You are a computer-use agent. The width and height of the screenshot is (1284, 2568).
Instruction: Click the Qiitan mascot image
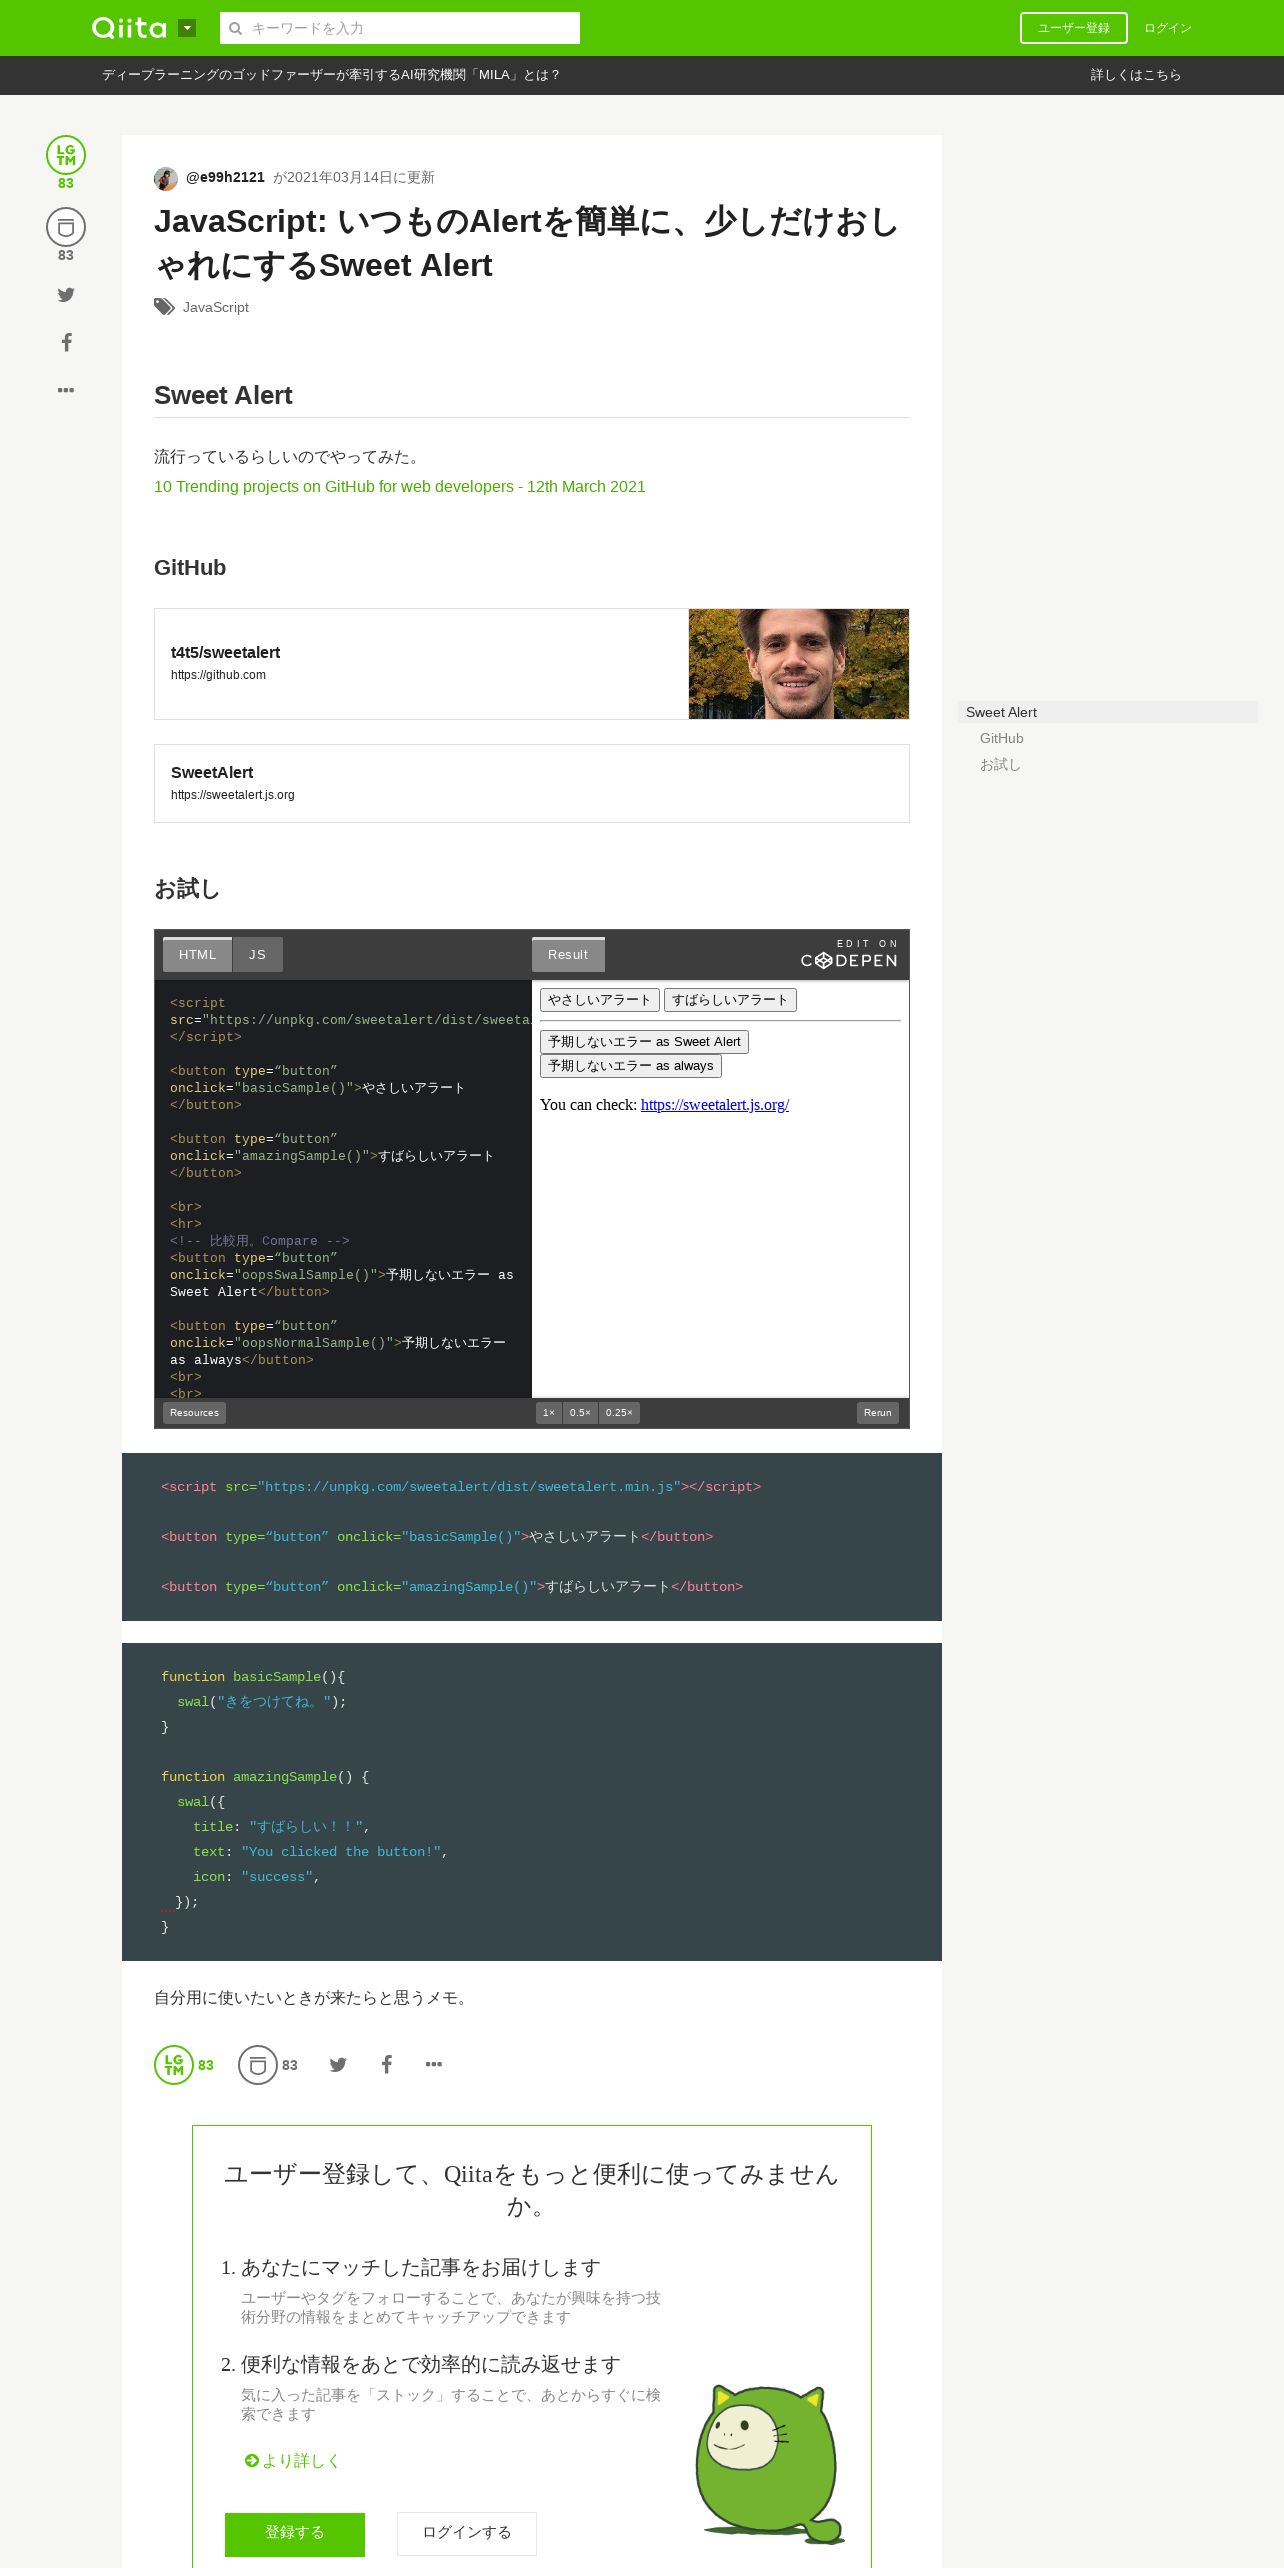tap(769, 2464)
